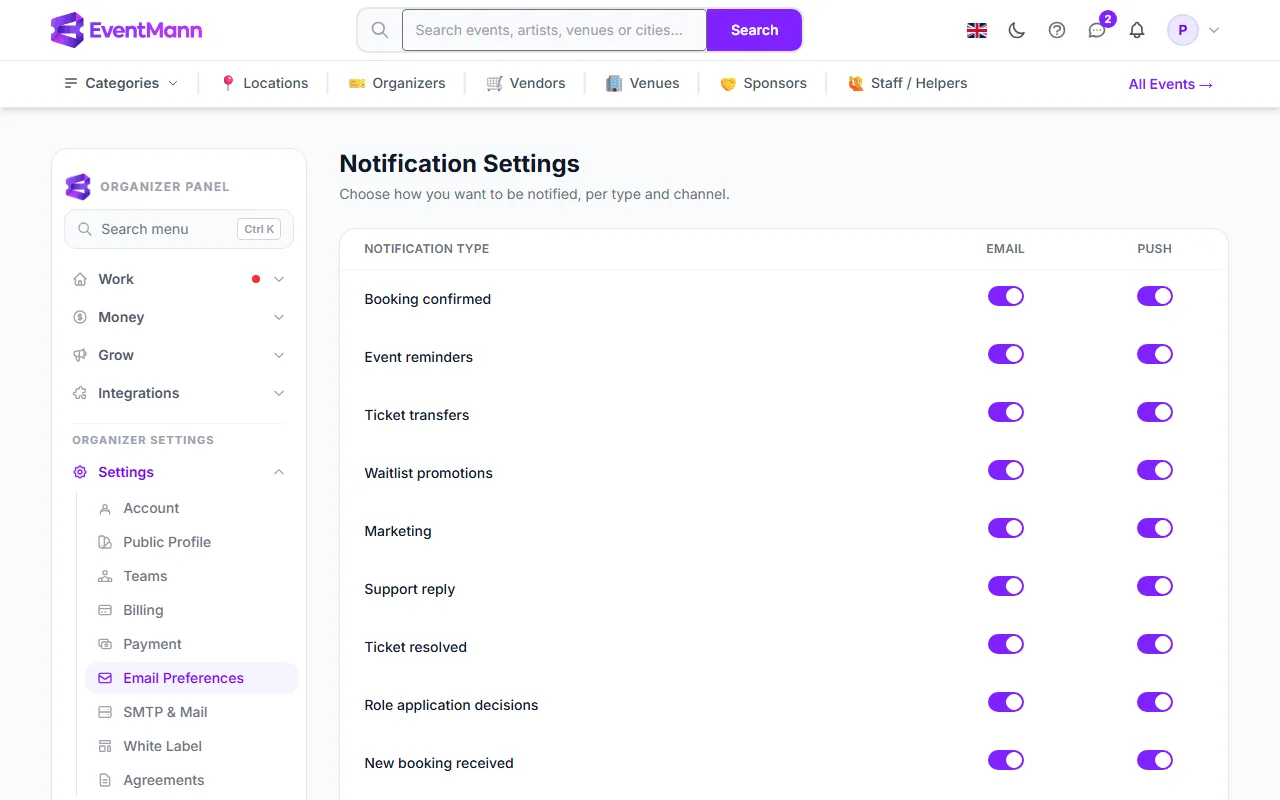This screenshot has width=1280, height=800.
Task: Expand the Integrations menu section
Action: click(179, 393)
